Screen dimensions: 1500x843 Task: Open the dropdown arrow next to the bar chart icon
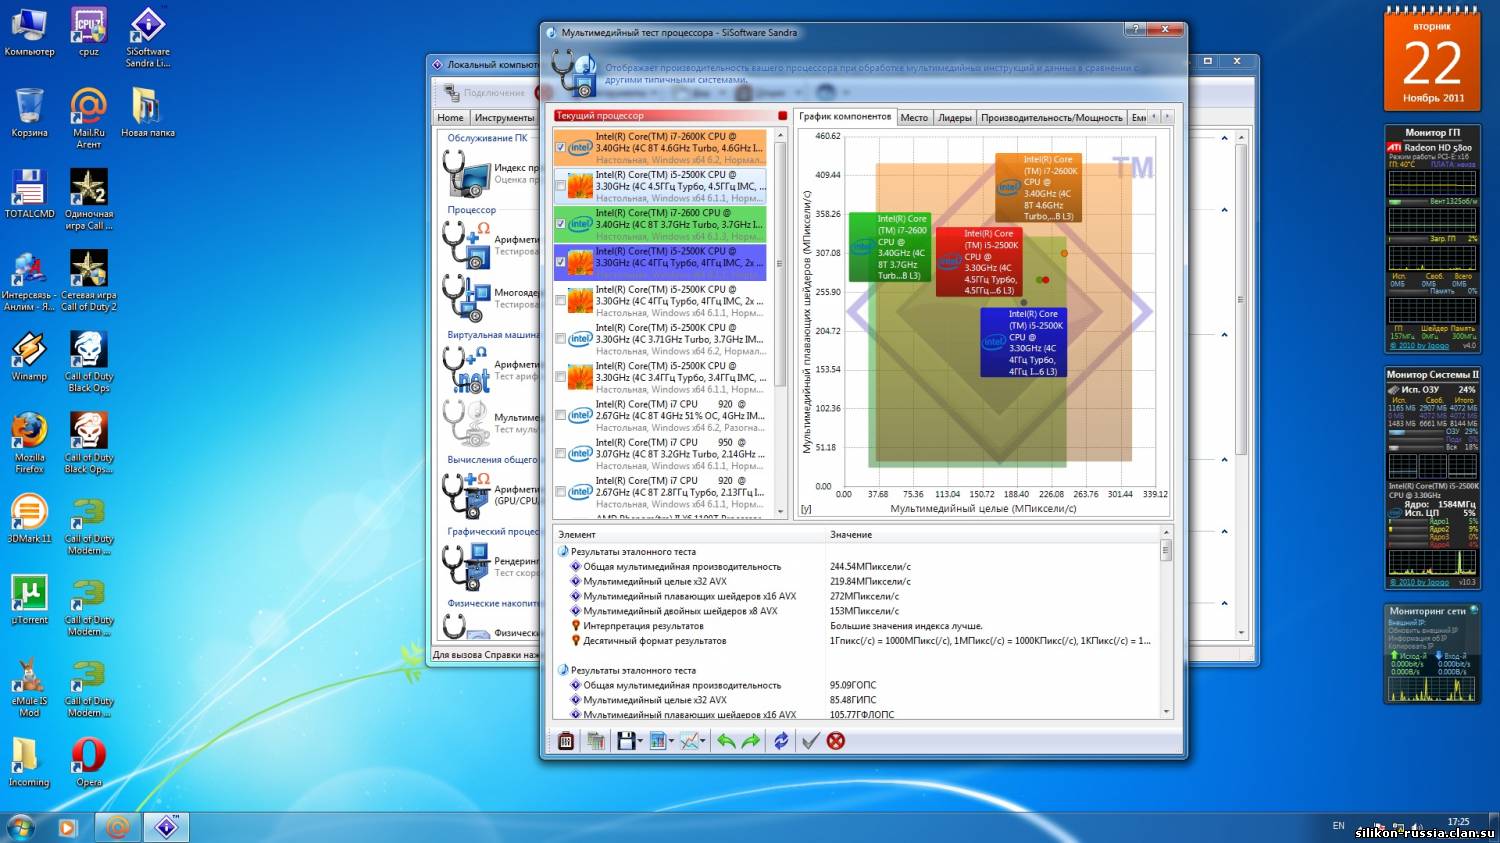click(x=671, y=742)
